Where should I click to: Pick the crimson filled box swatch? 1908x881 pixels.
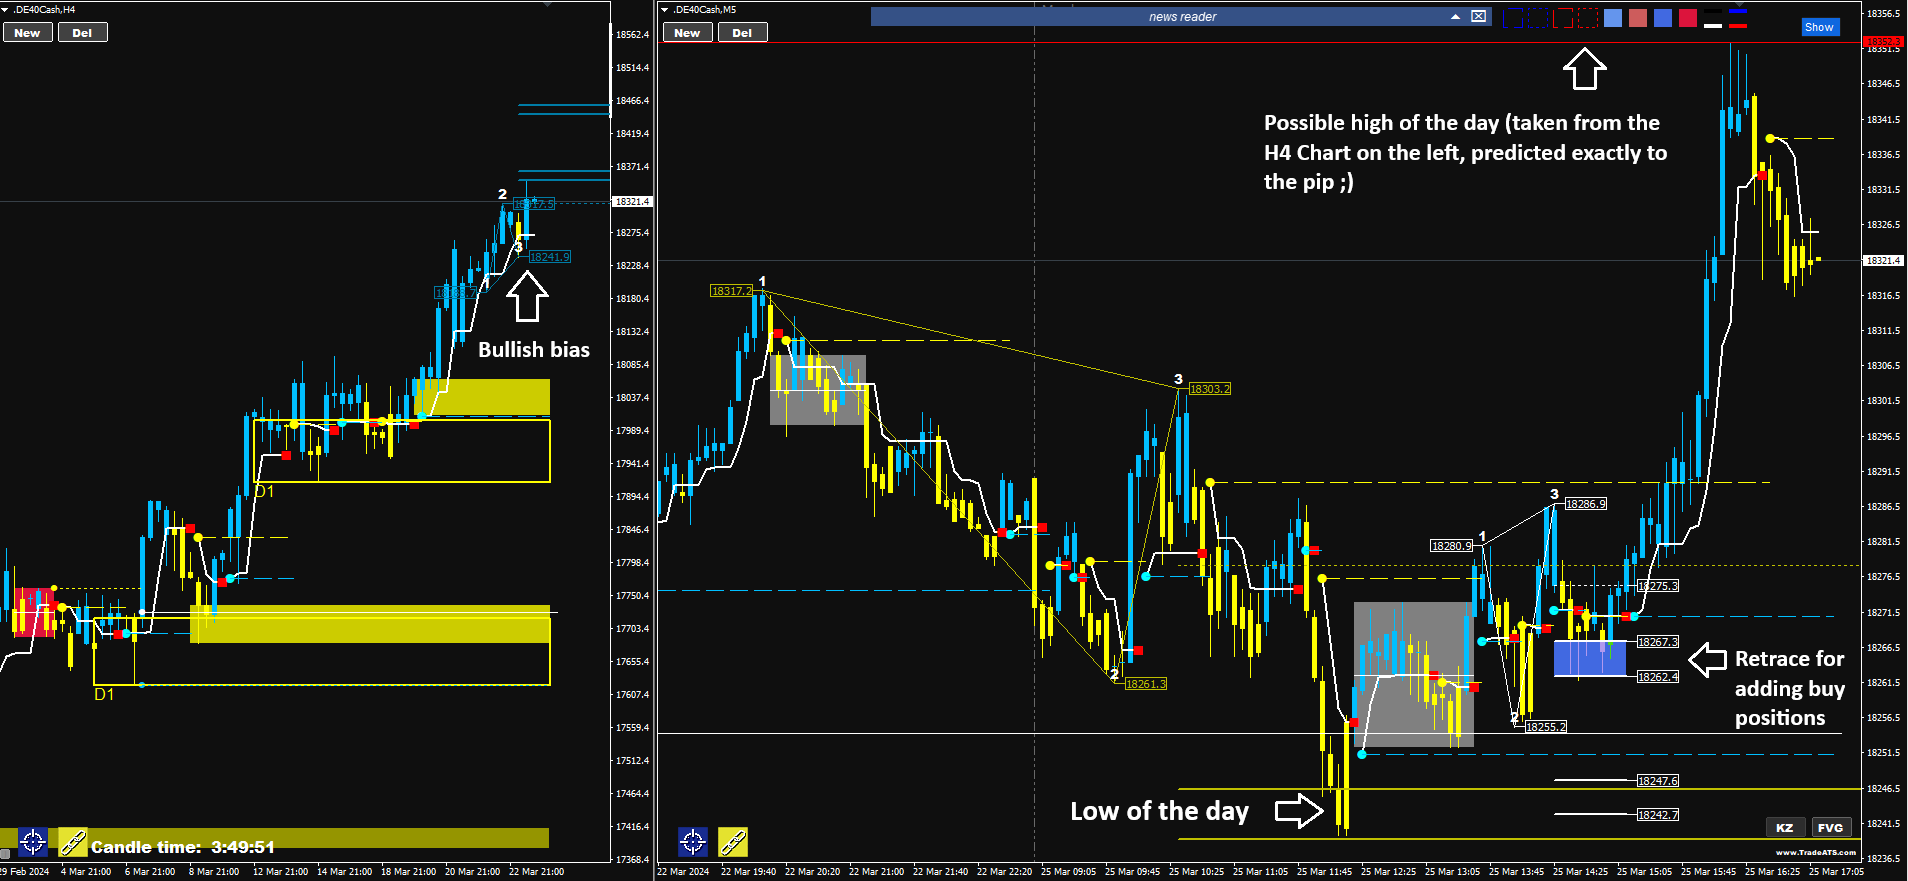coord(1688,18)
